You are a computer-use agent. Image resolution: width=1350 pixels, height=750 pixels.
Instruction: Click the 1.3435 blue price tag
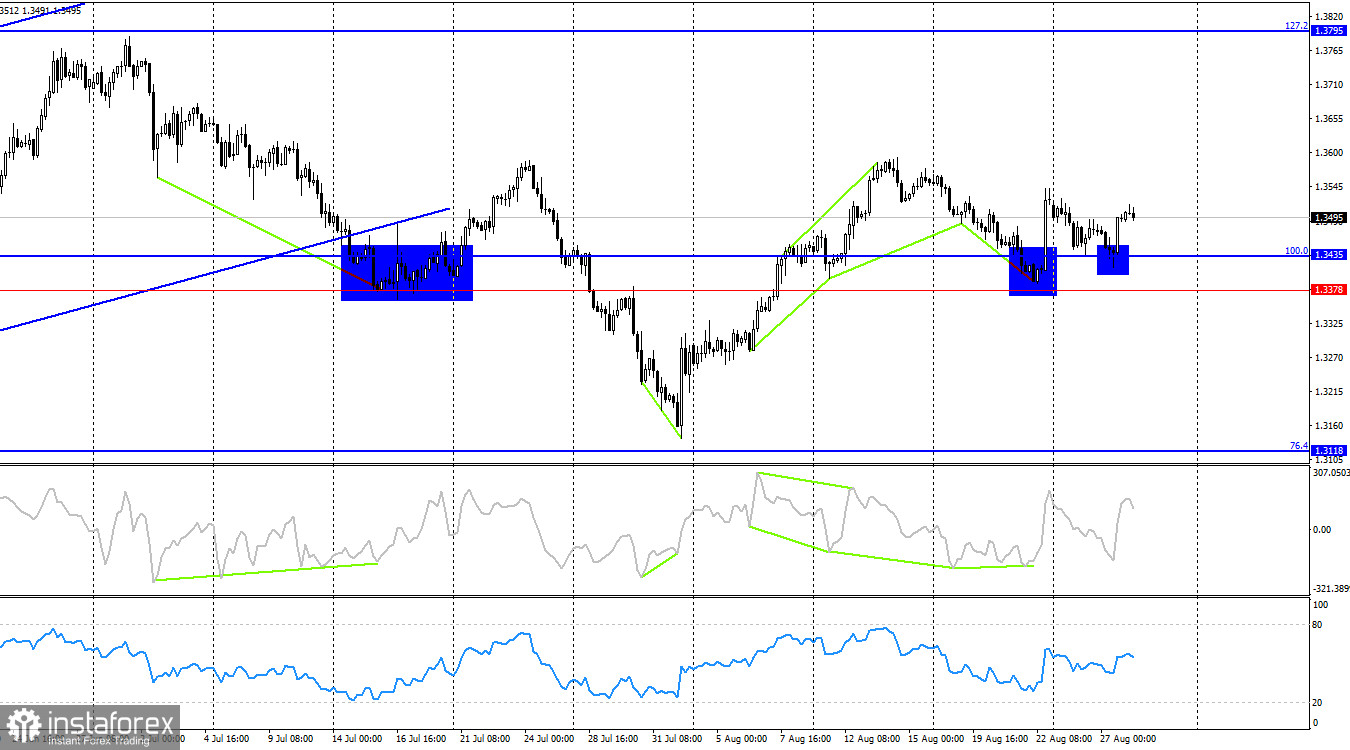click(x=1329, y=256)
